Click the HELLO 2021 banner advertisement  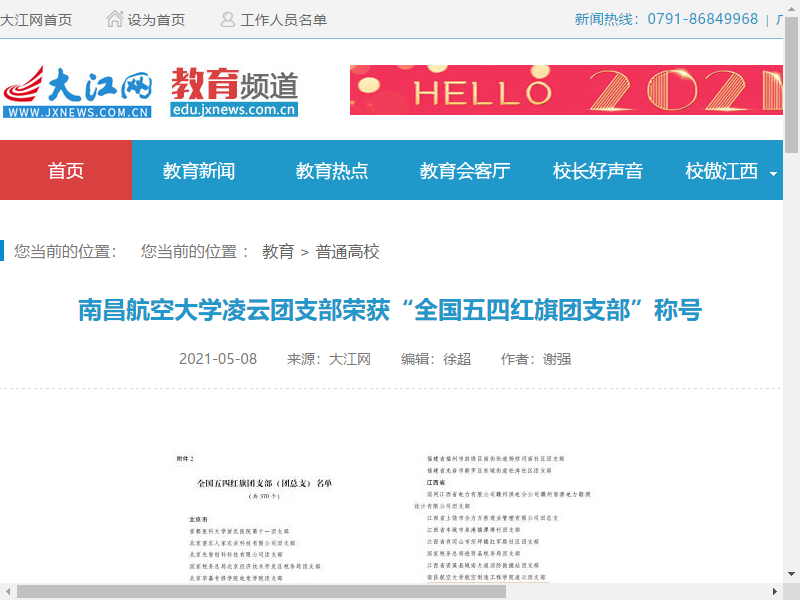(566, 90)
